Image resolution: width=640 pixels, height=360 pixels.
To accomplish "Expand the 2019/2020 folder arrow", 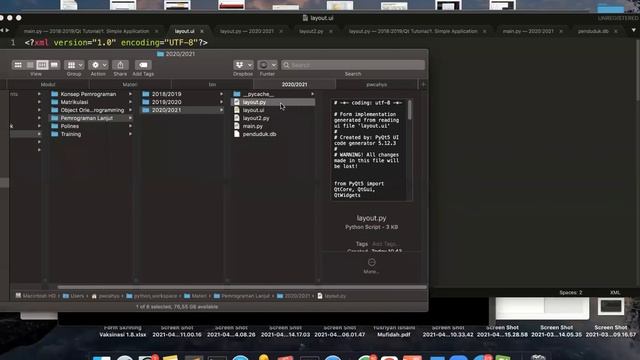I will (222, 102).
